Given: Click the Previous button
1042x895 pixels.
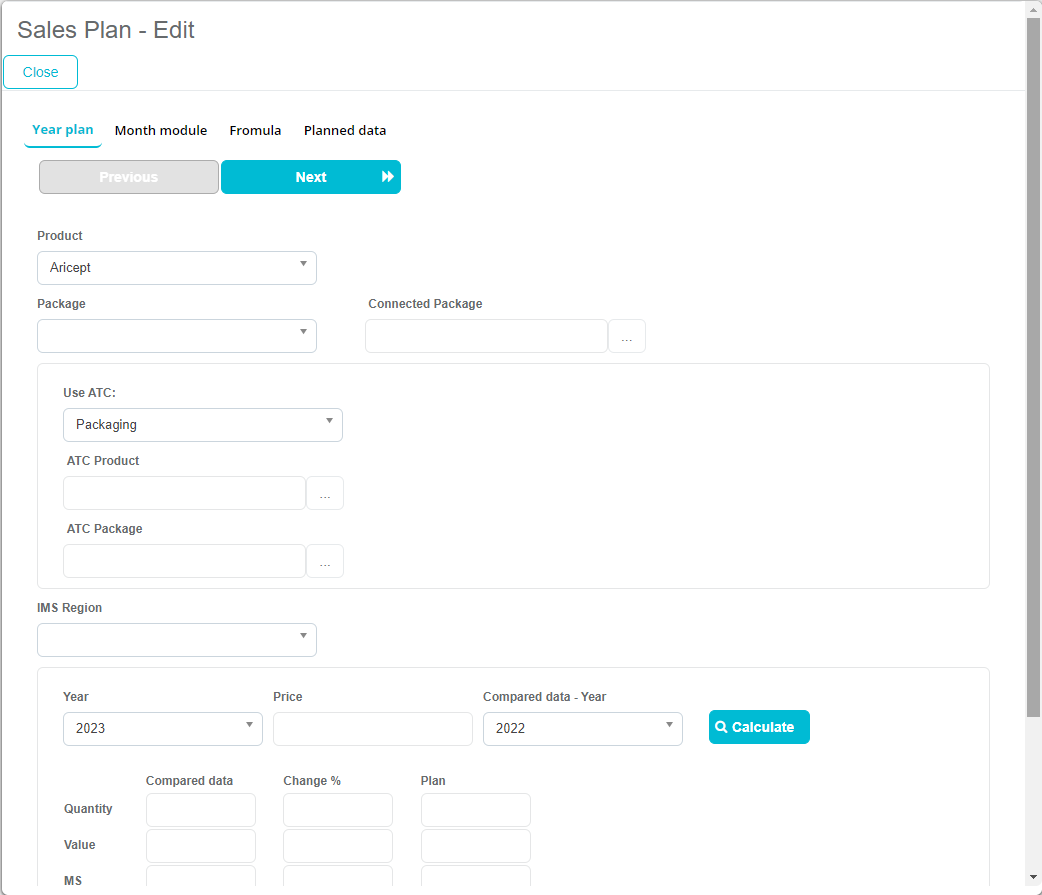Looking at the screenshot, I should 129,177.
